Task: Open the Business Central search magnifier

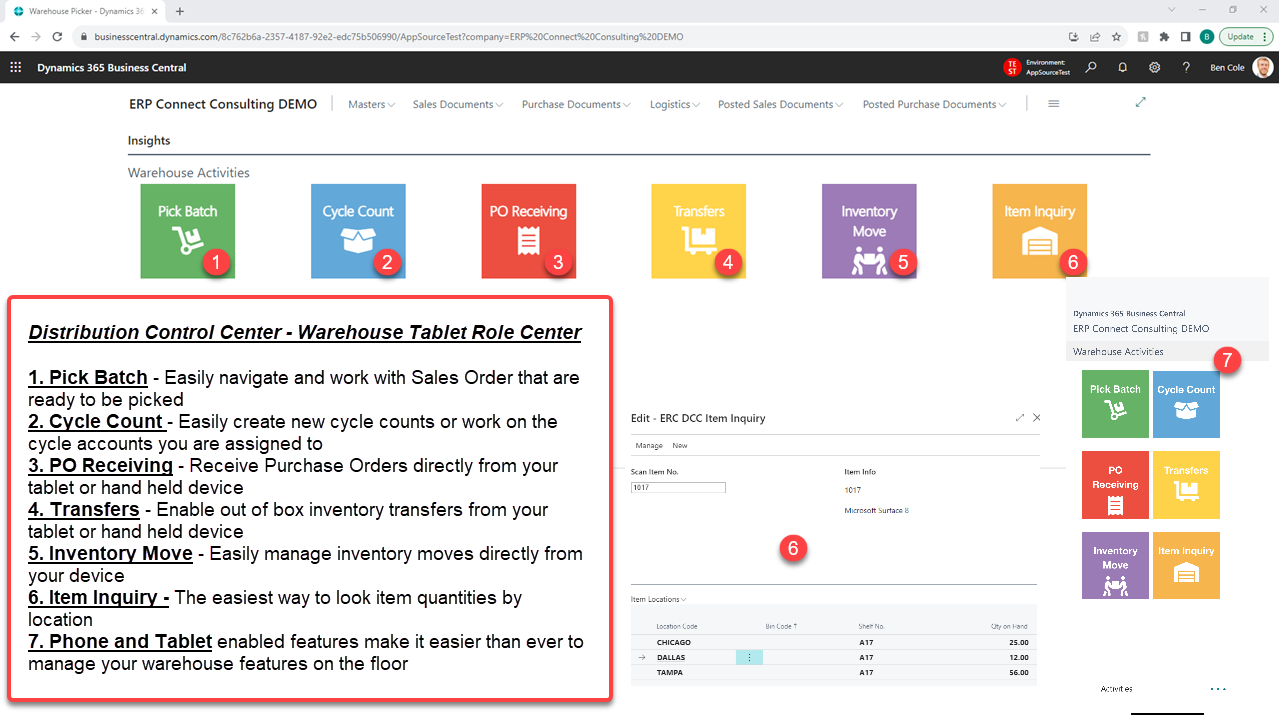Action: [1091, 67]
